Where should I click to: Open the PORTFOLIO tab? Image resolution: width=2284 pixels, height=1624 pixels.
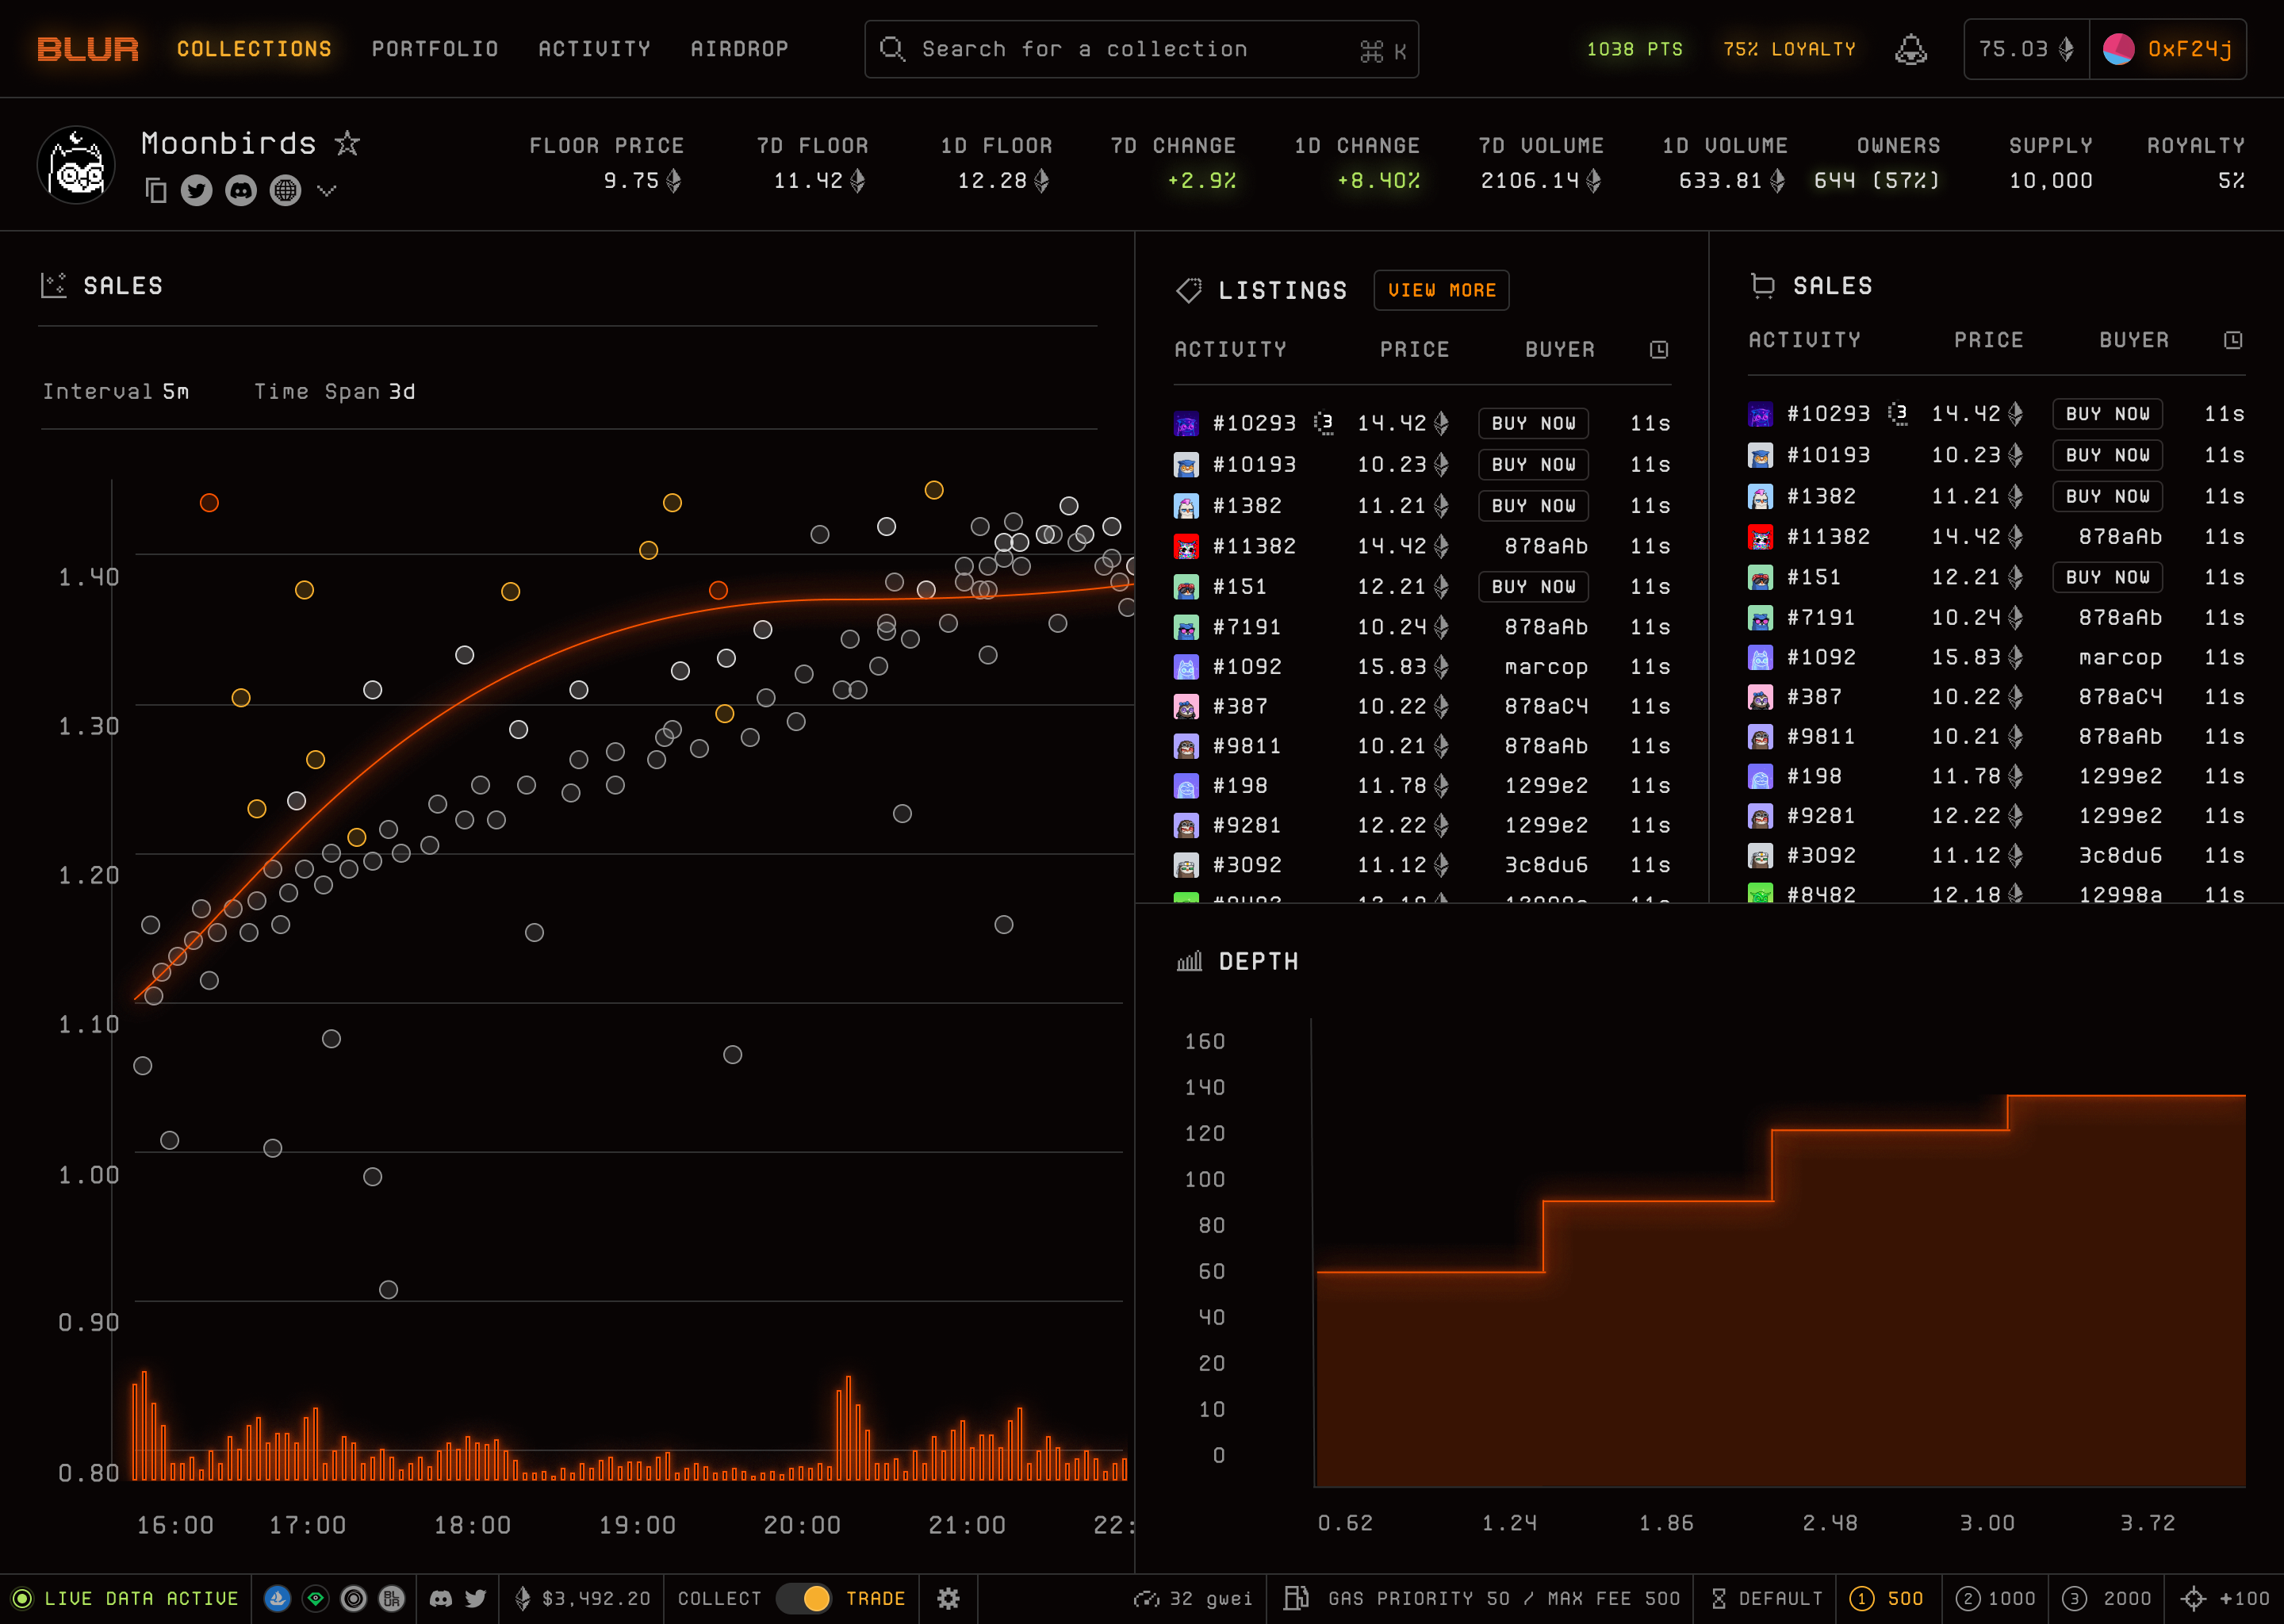pos(435,49)
